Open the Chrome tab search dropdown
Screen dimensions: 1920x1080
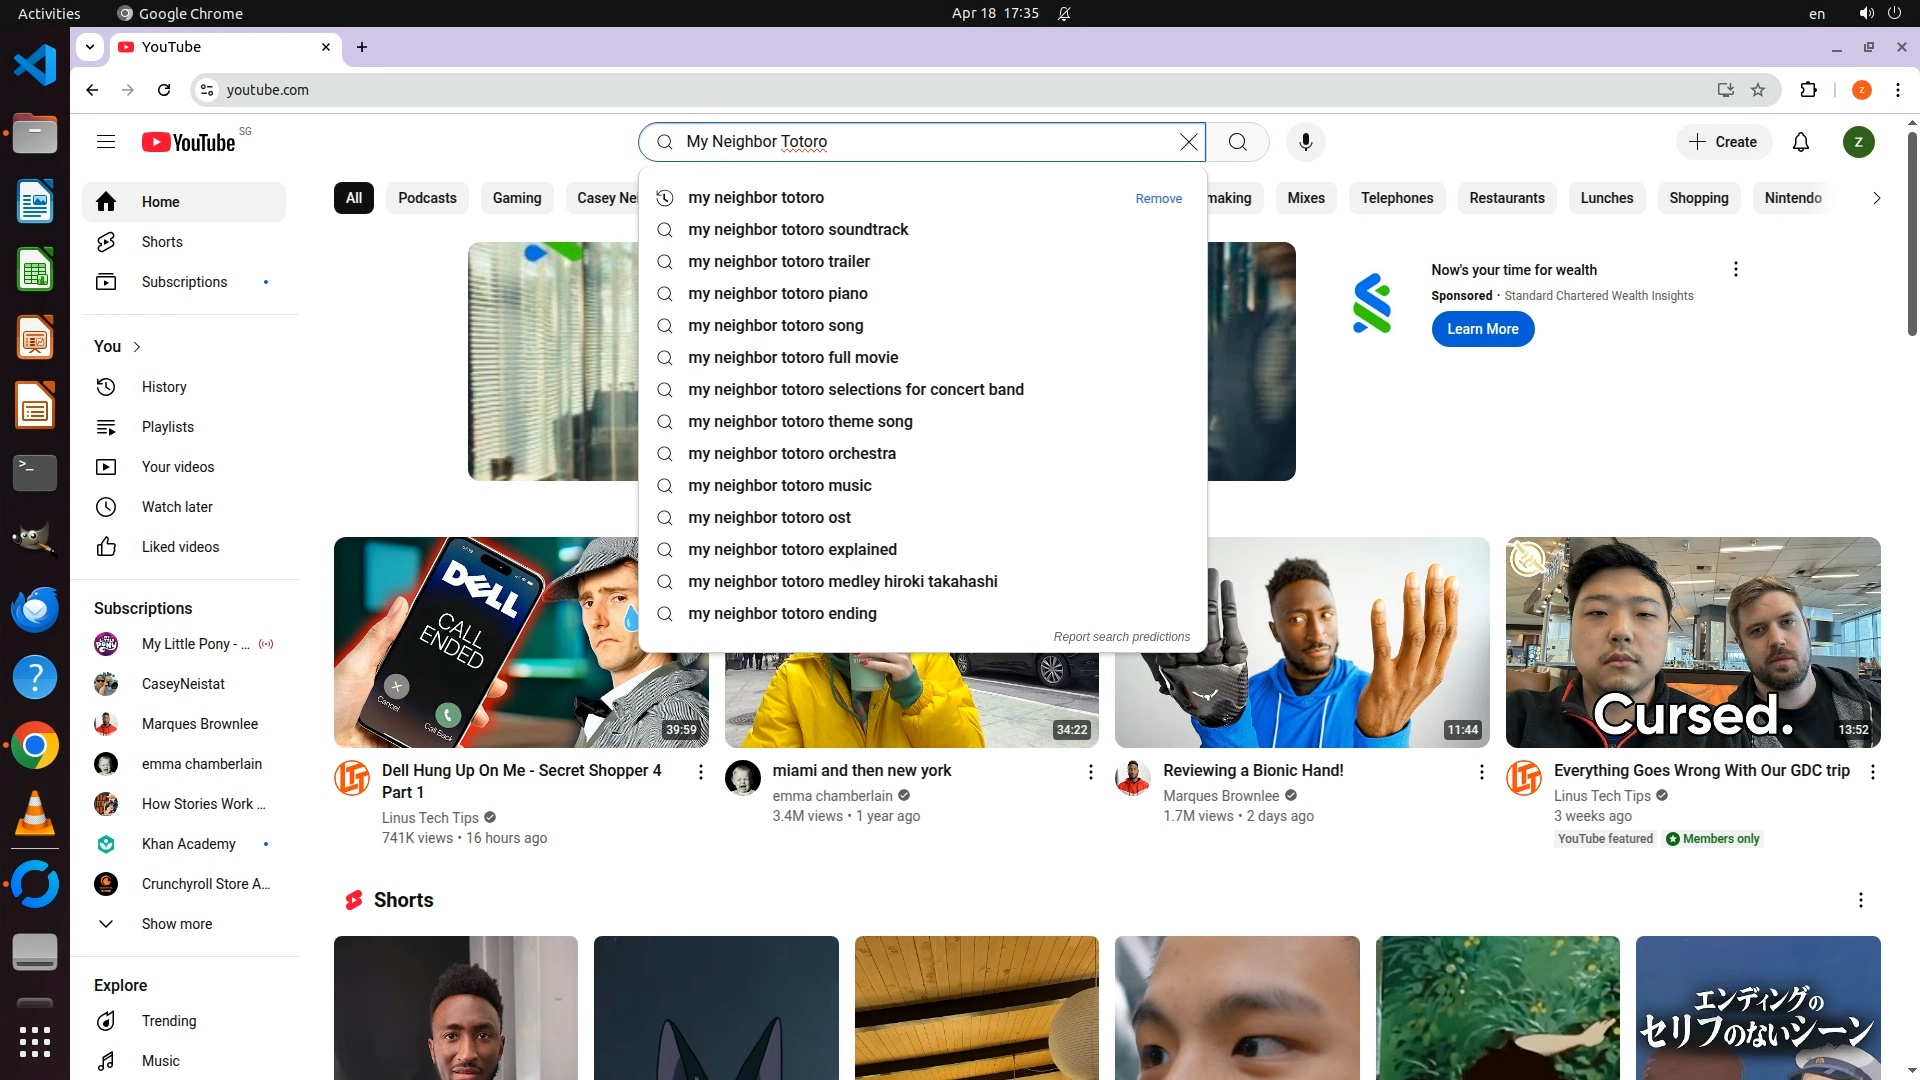90,47
